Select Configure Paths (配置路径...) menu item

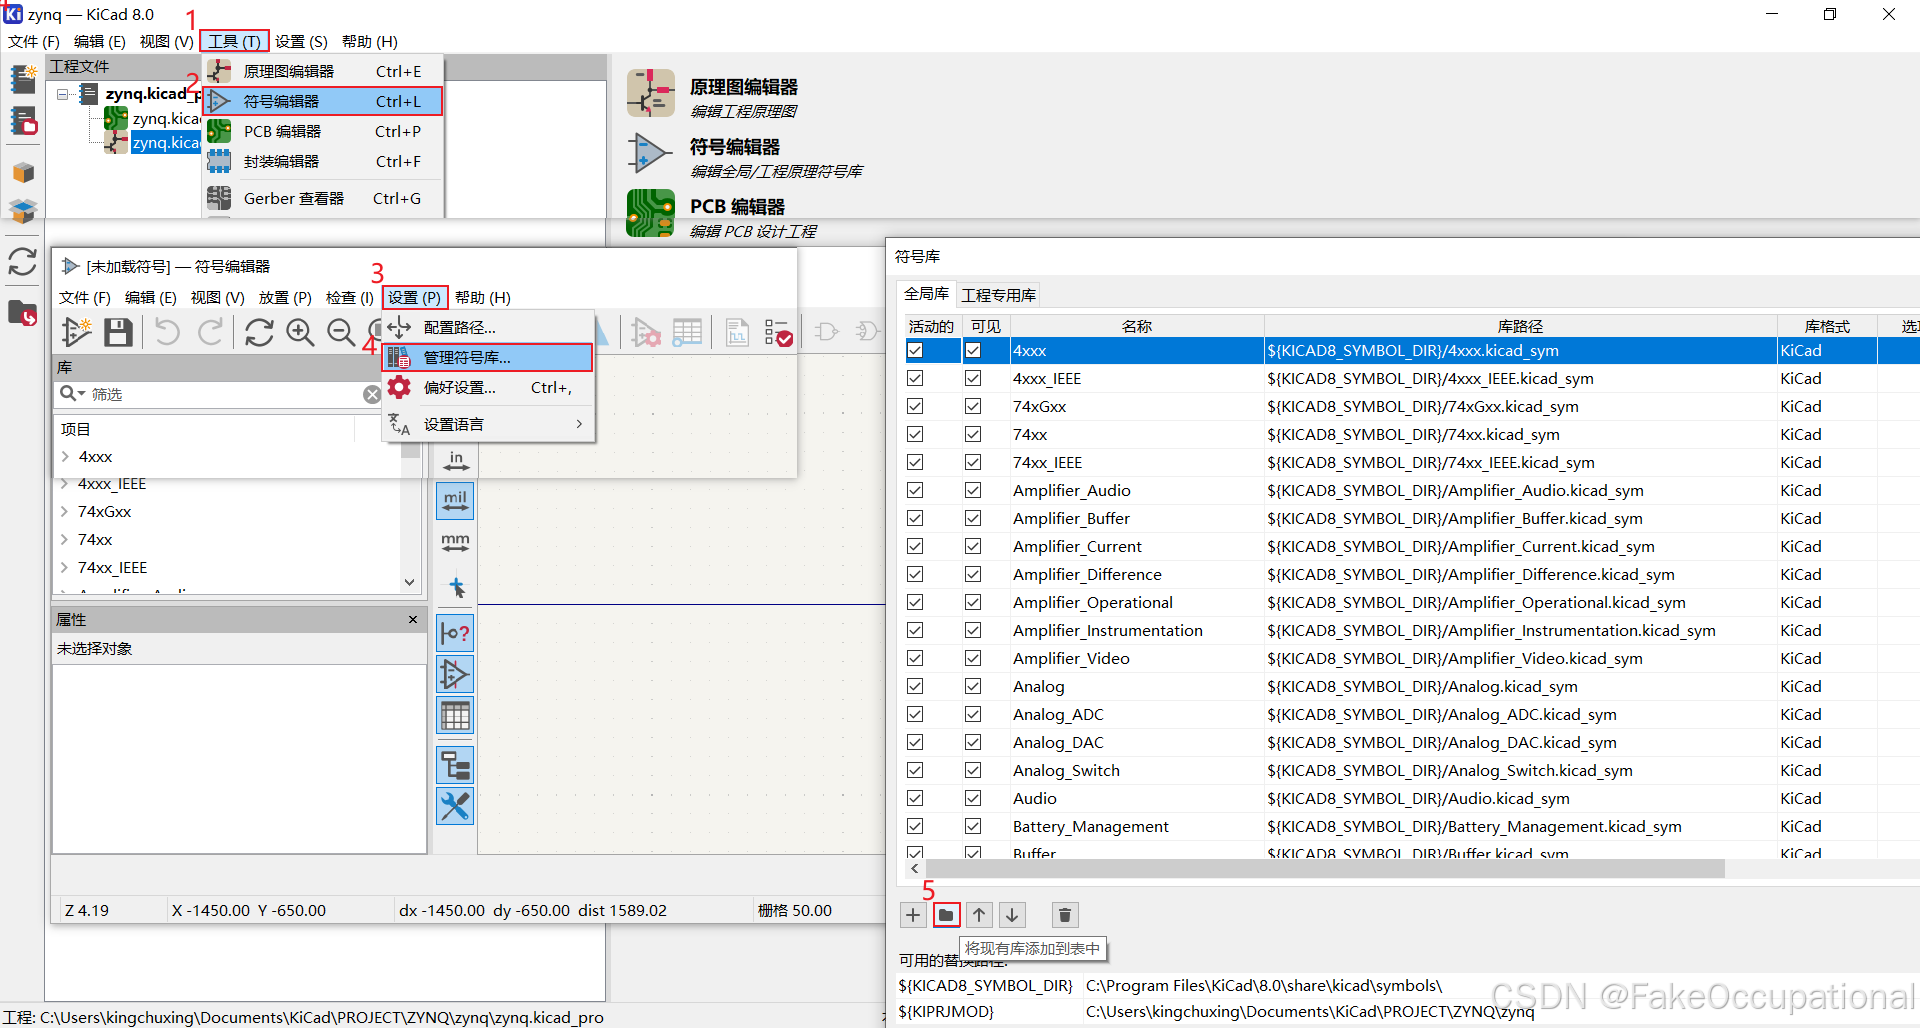(488, 327)
